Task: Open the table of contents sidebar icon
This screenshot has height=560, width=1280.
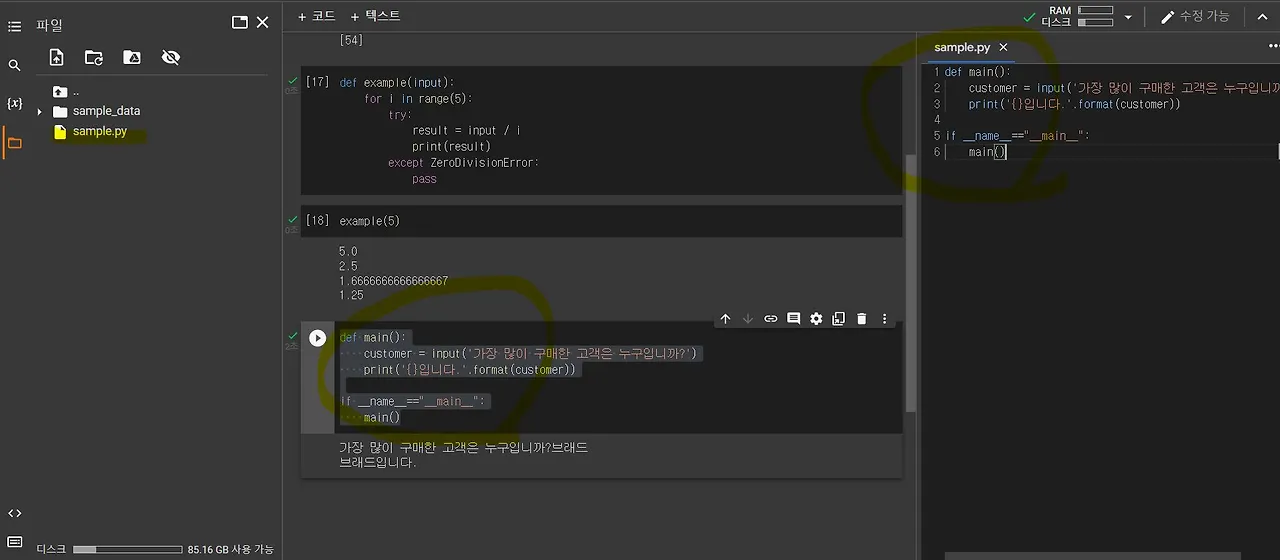Action: coord(14,26)
